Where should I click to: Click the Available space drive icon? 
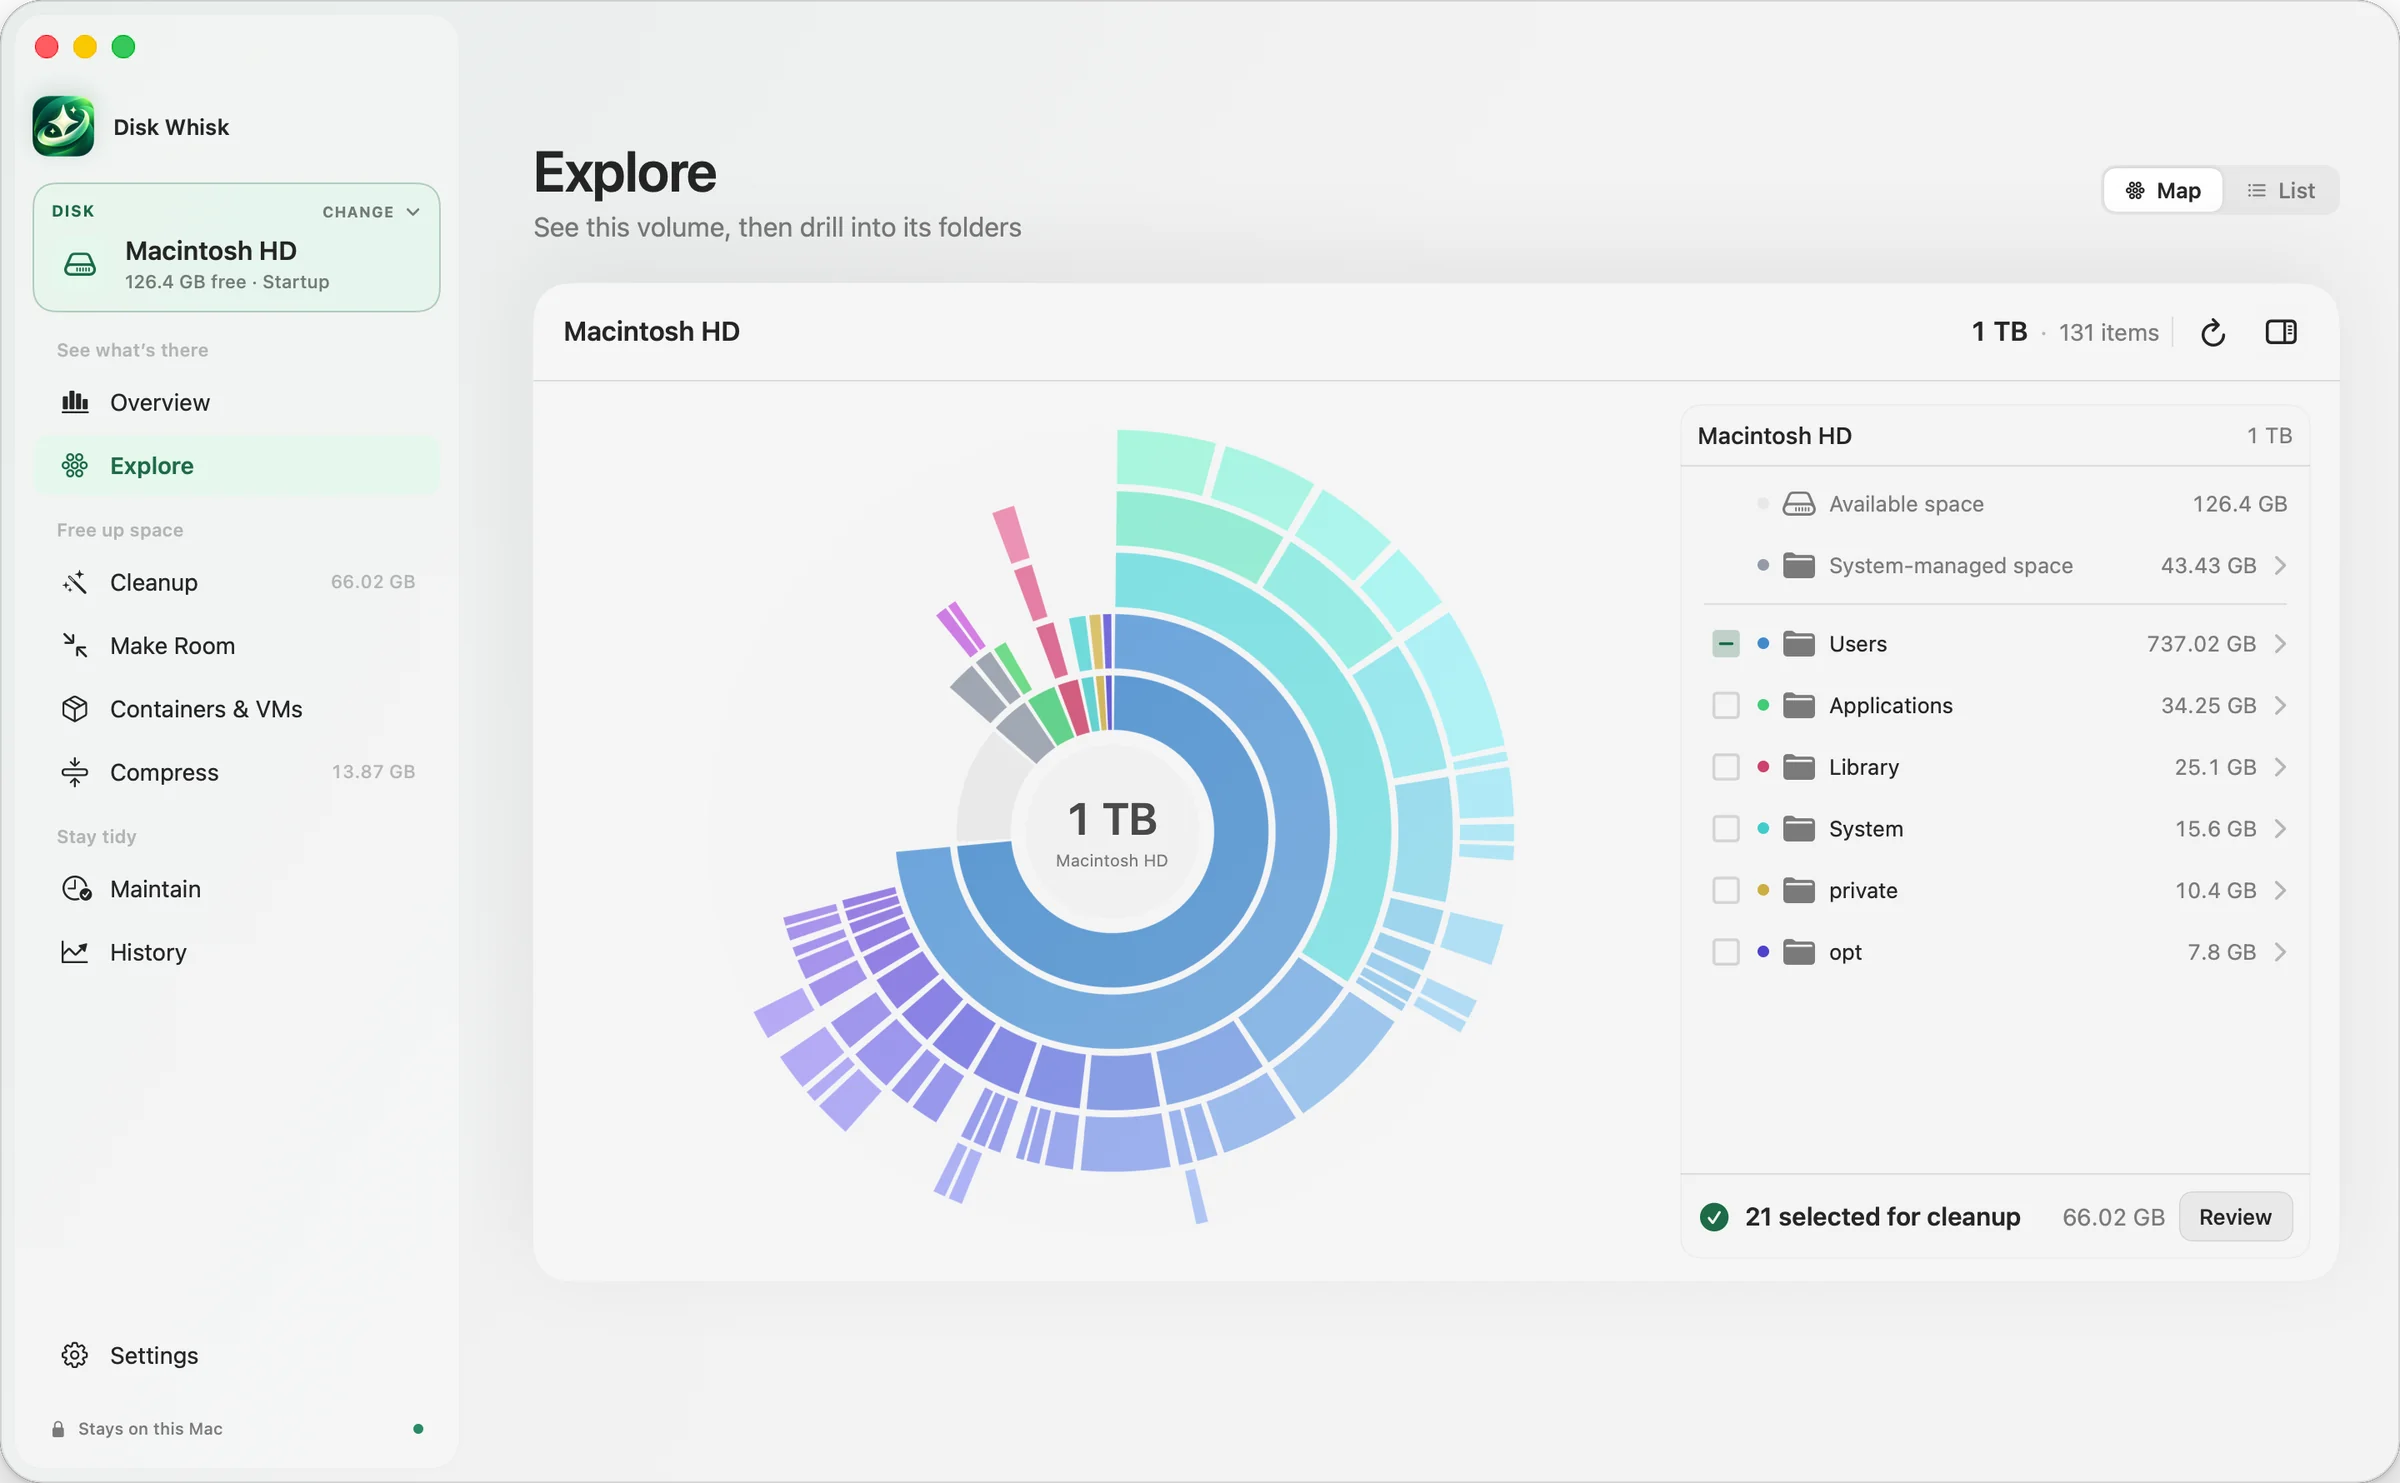tap(1799, 504)
